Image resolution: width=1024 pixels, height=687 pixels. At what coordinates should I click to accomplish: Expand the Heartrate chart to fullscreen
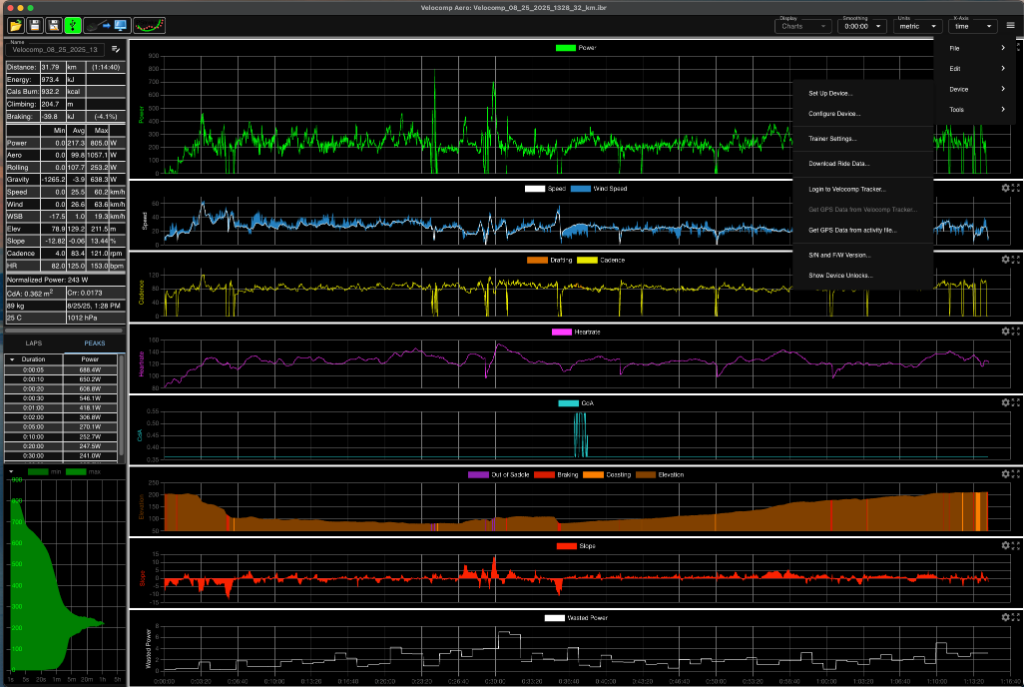coord(1016,331)
